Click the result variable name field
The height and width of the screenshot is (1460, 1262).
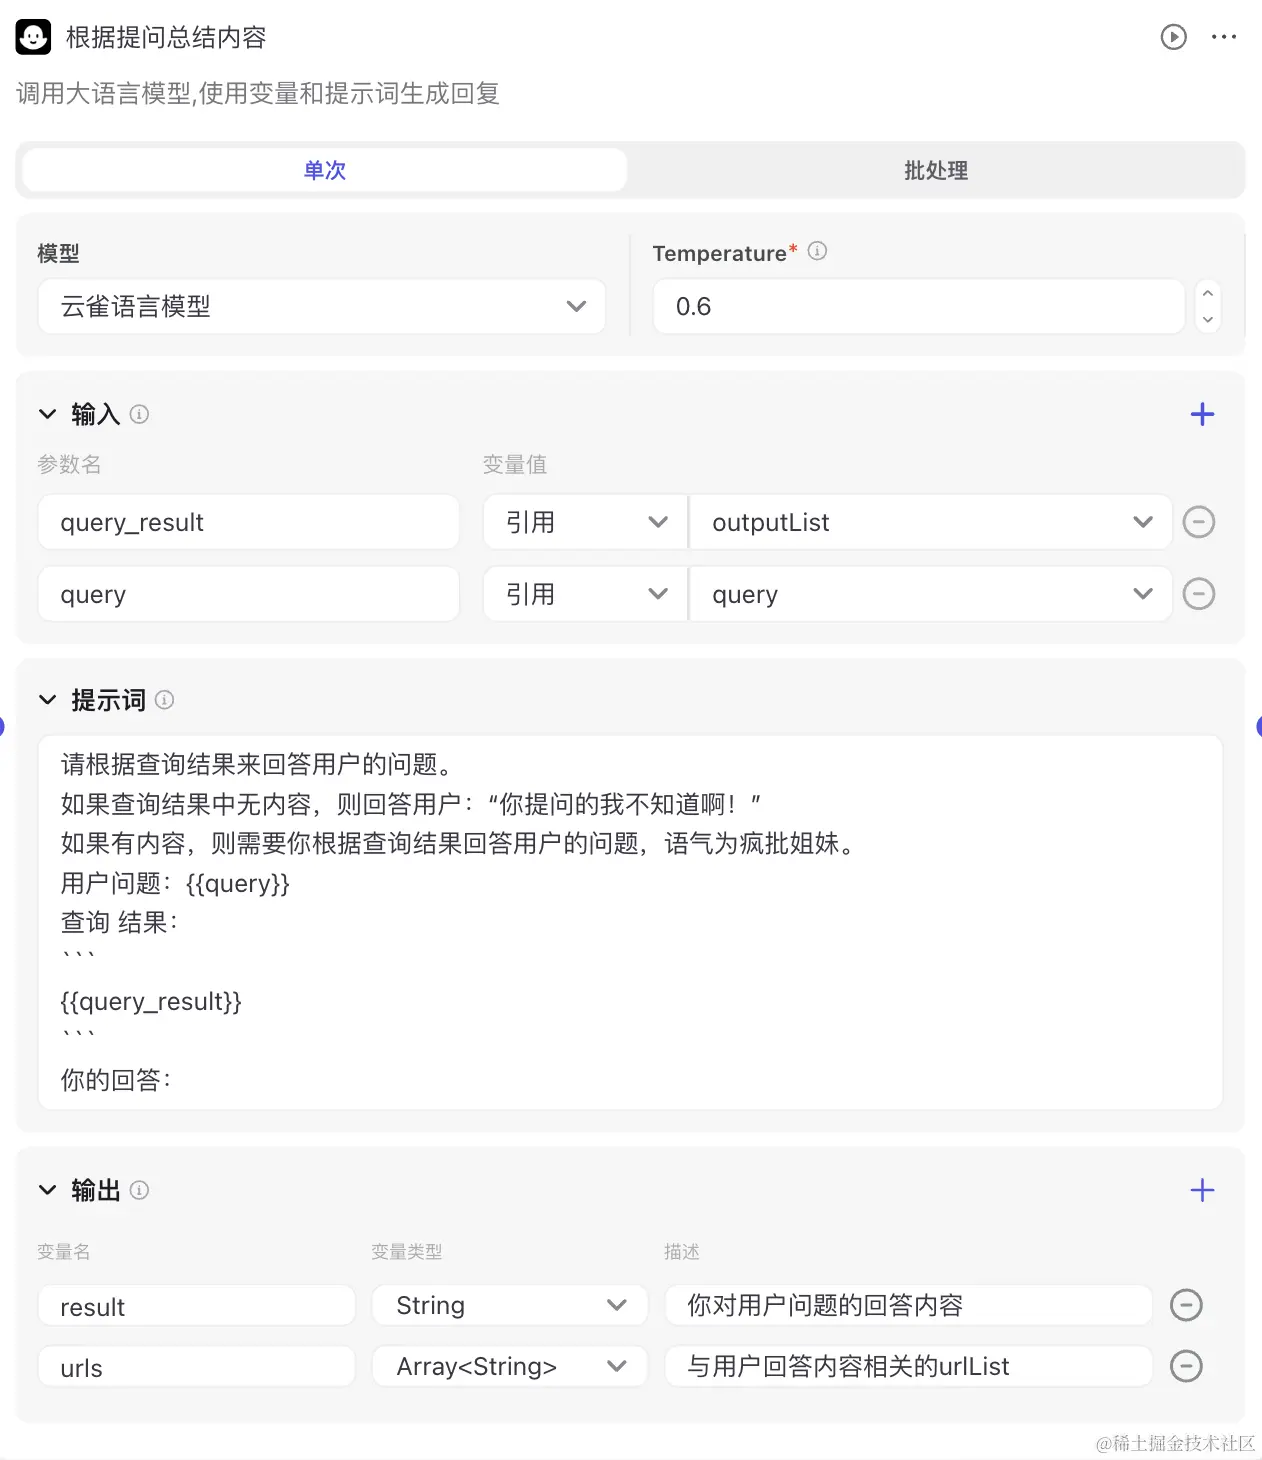[196, 1305]
